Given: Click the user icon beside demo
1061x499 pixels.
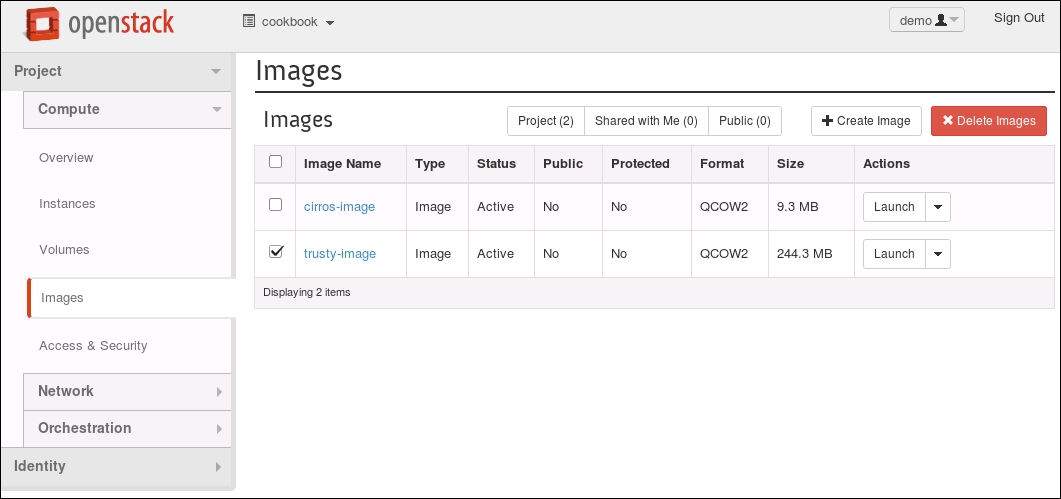Looking at the screenshot, I should point(940,21).
